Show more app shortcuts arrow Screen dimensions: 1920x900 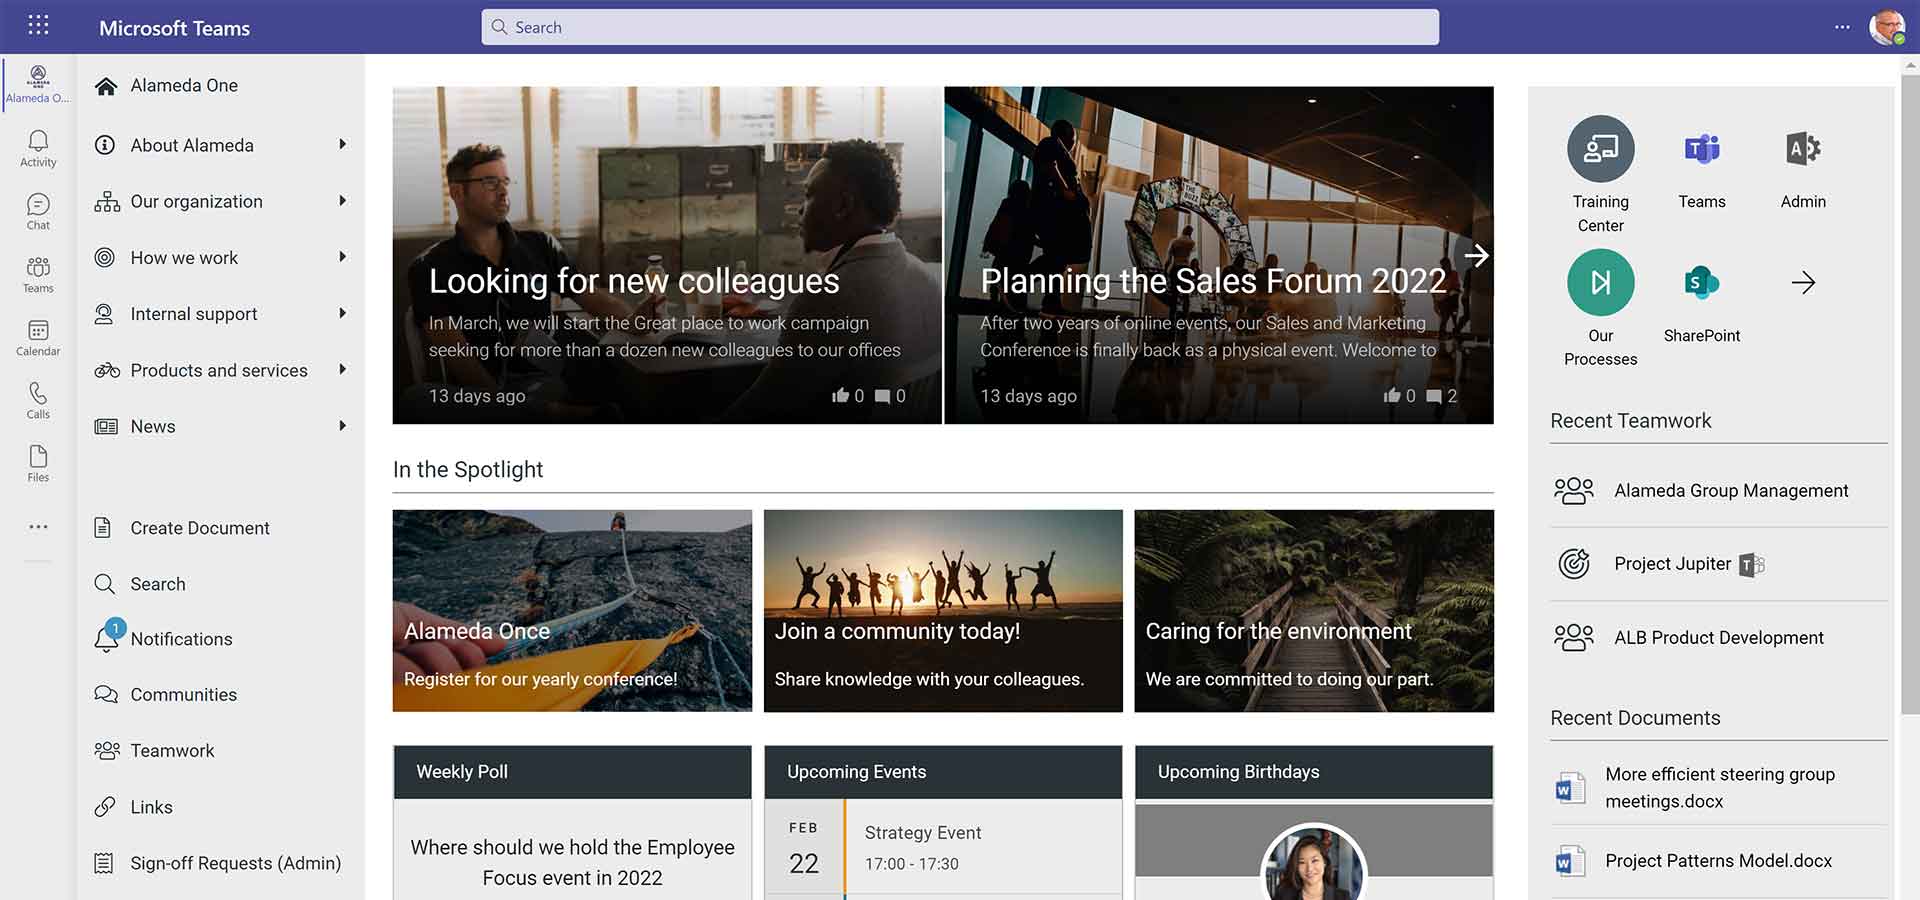pyautogui.click(x=1803, y=283)
